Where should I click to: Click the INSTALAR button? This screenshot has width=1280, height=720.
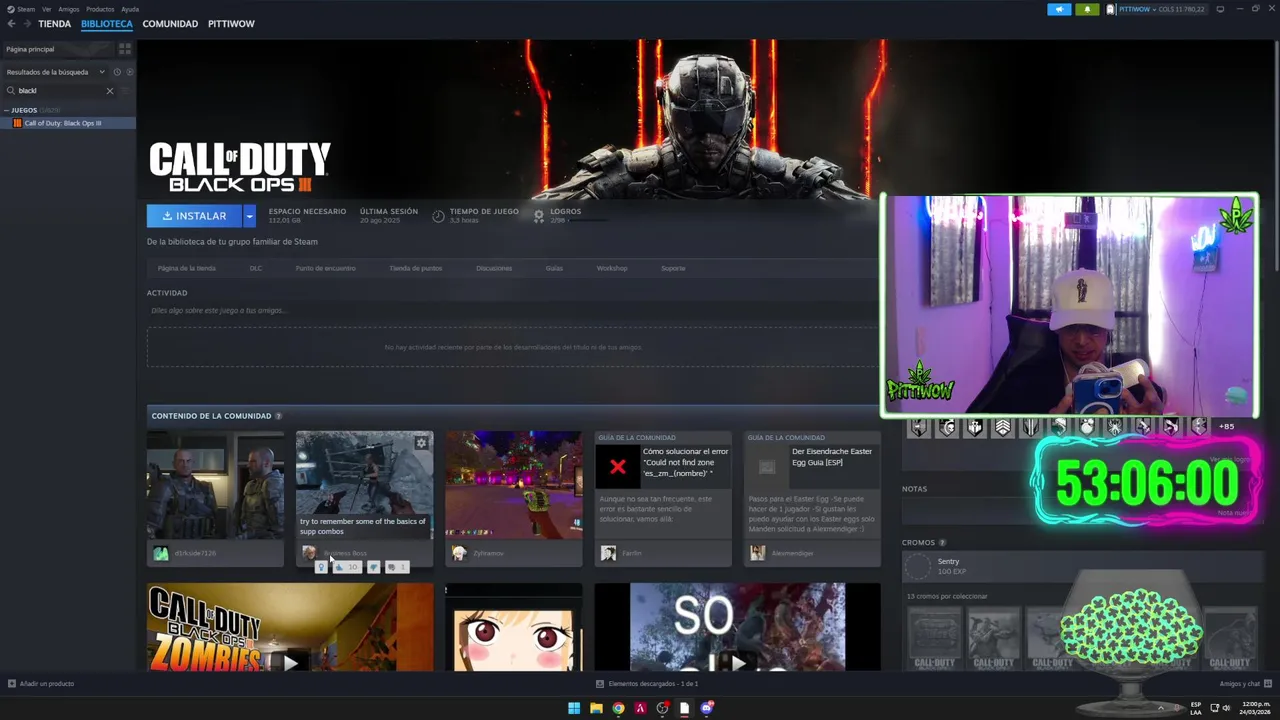pos(194,216)
